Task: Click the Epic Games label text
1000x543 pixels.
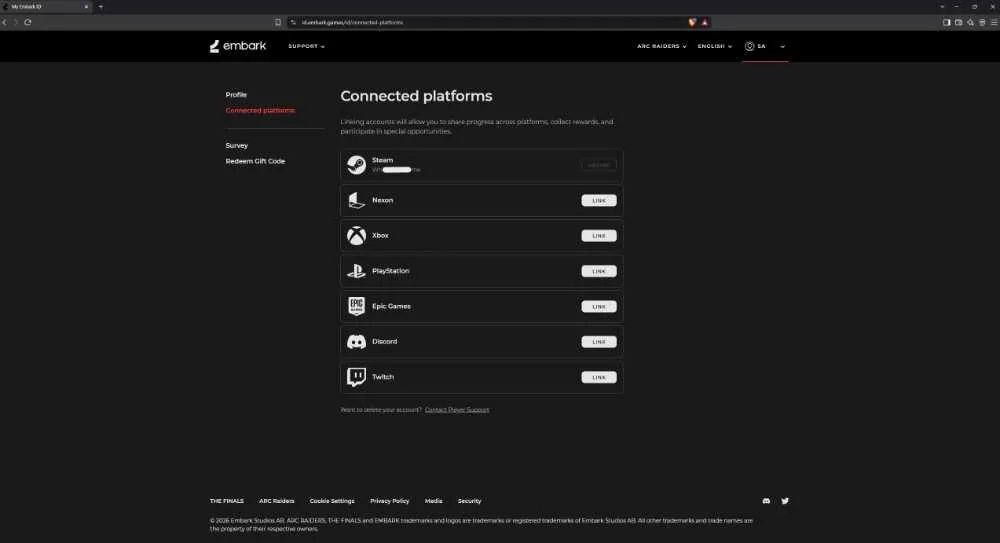Action: [392, 306]
